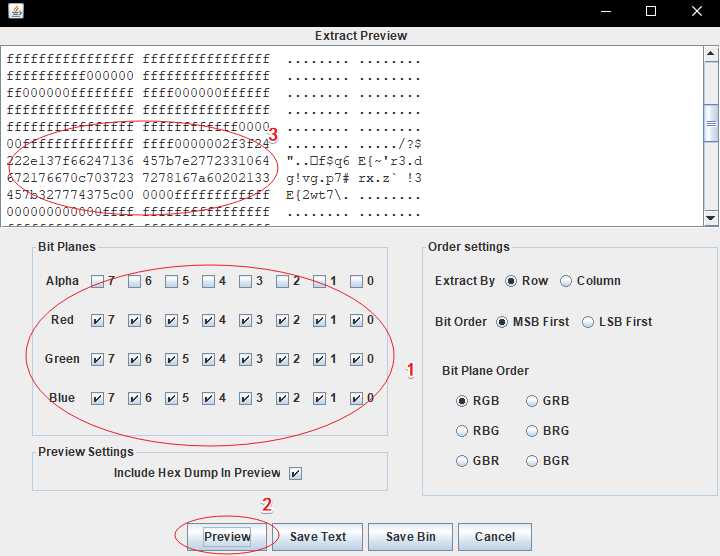The height and width of the screenshot is (556, 720).
Task: Minimize the Extract Preview window
Action: pyautogui.click(x=606, y=11)
